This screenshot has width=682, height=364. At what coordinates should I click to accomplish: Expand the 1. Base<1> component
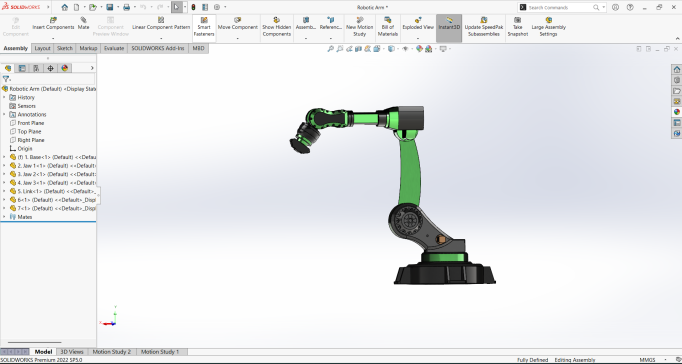pyautogui.click(x=4, y=157)
